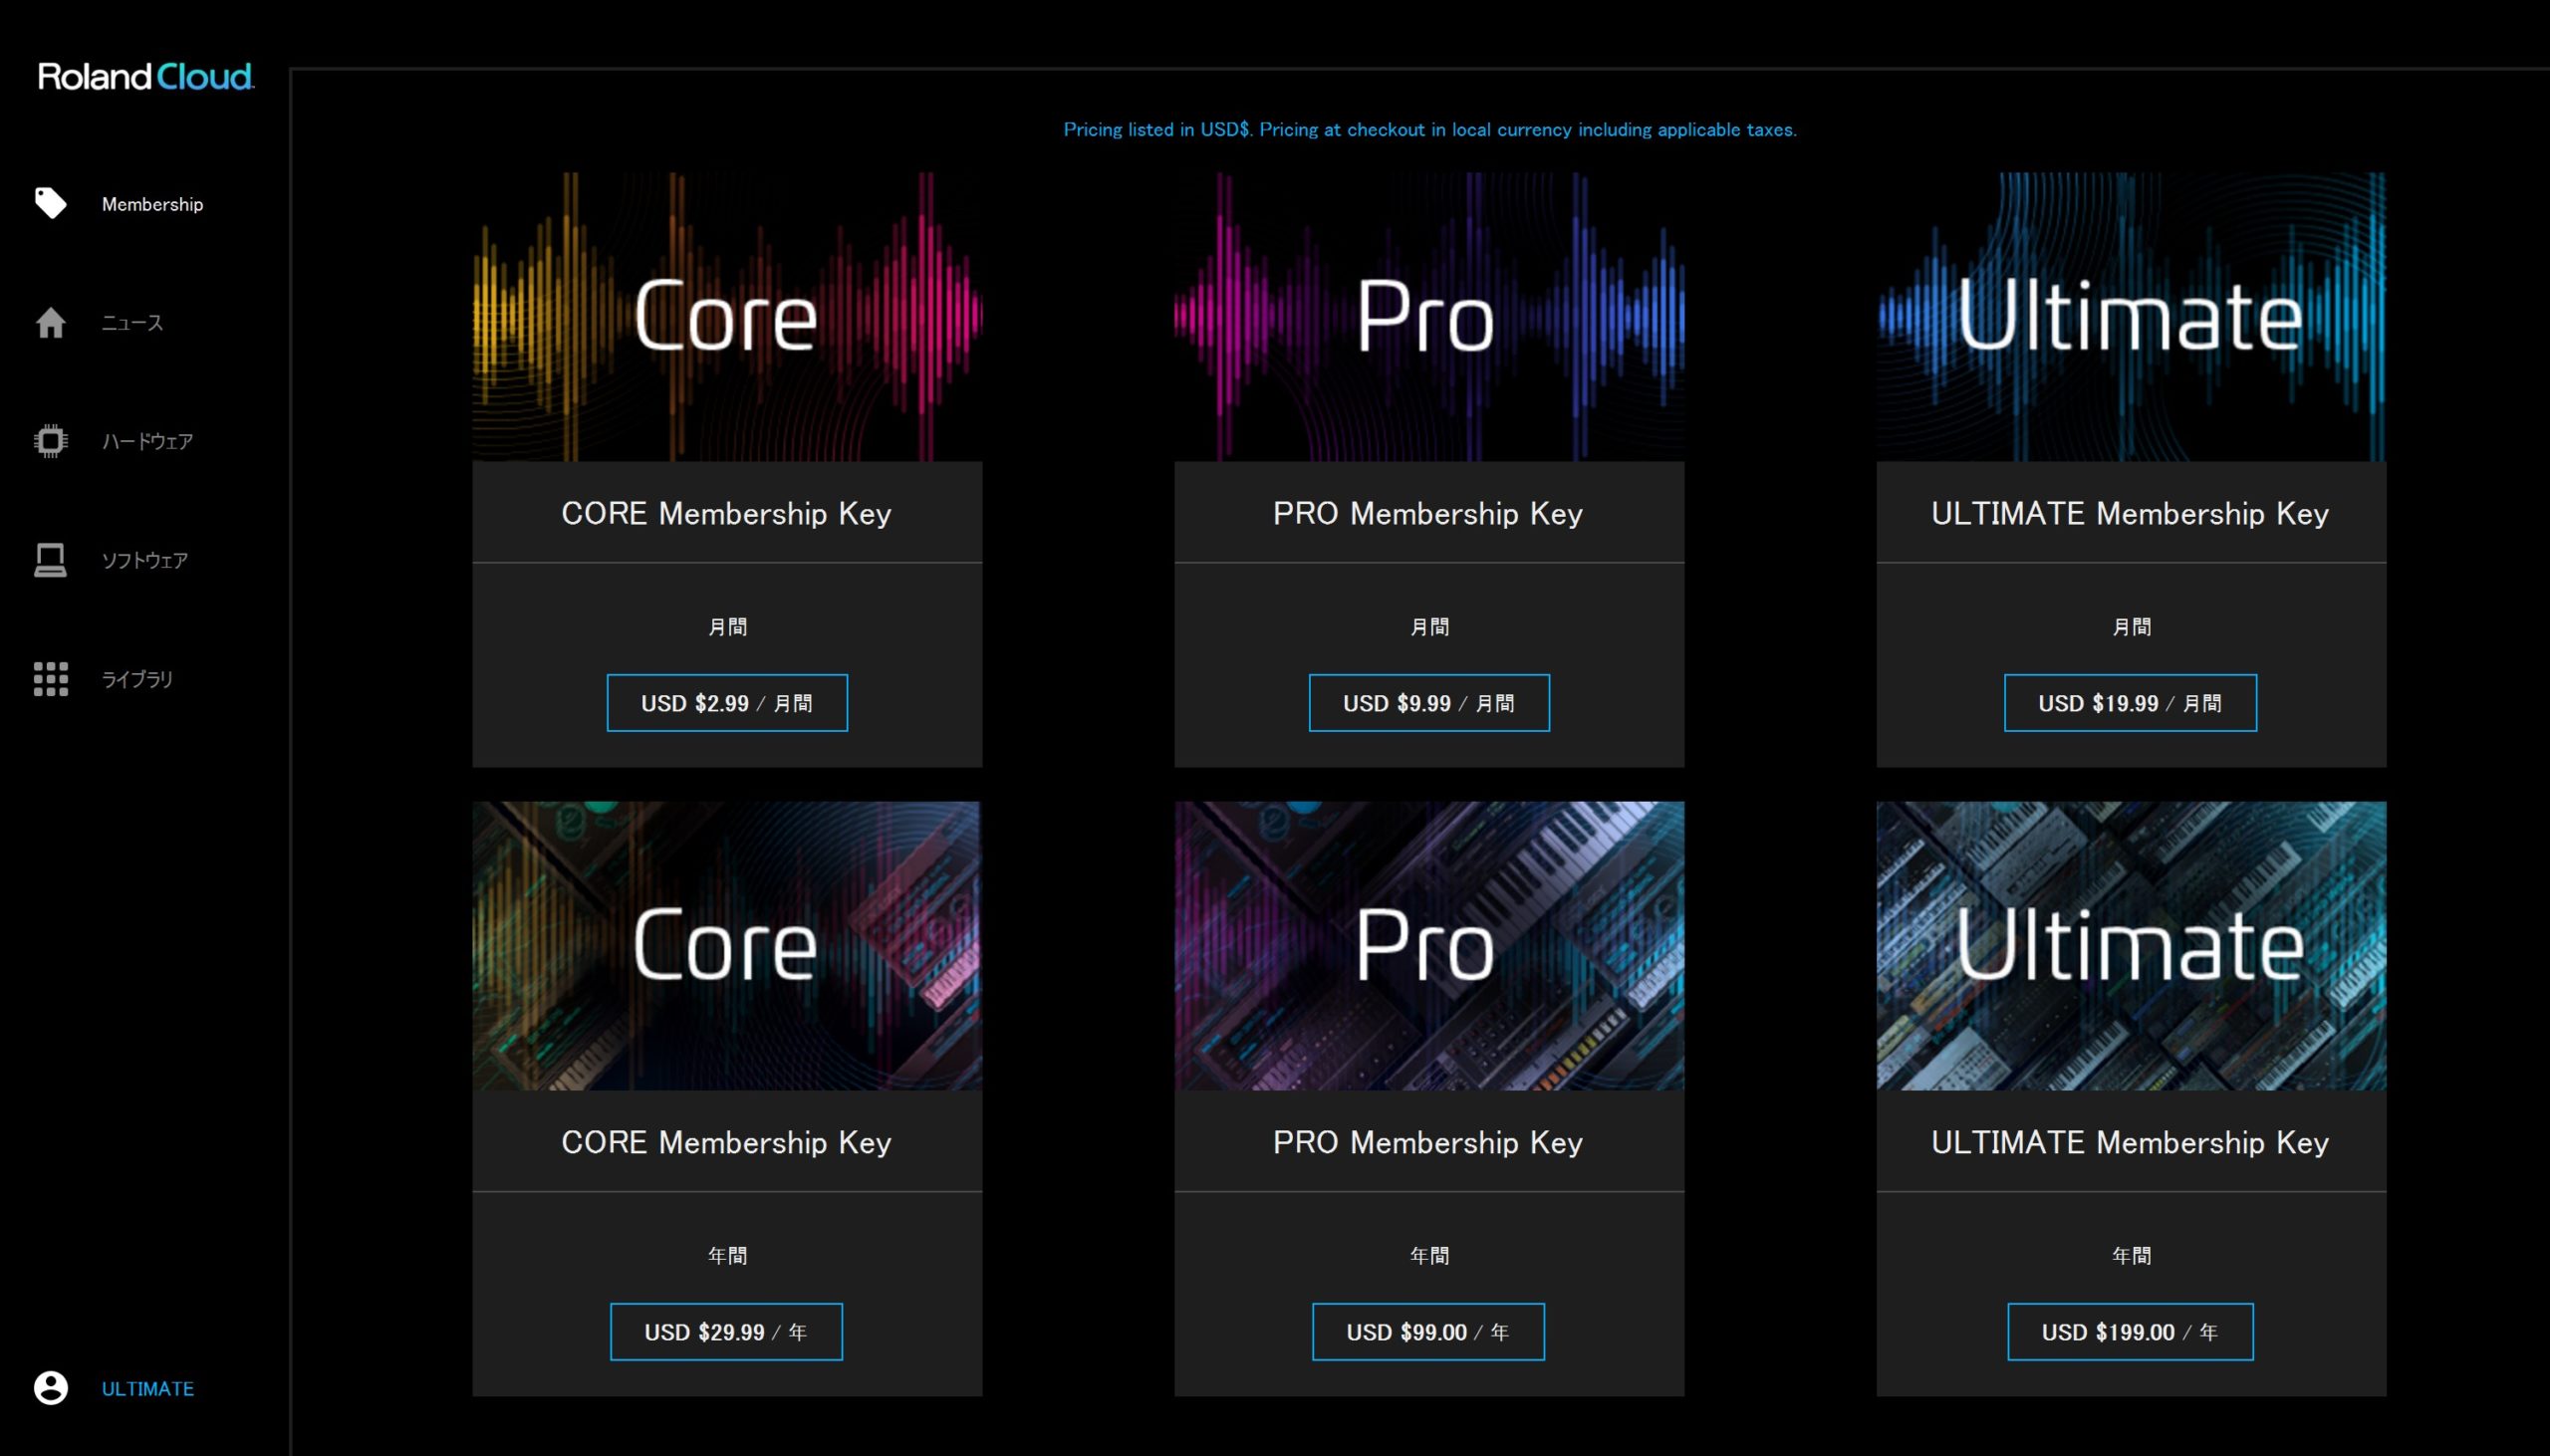Image resolution: width=2550 pixels, height=1456 pixels.
Task: Buy Pro yearly at USD $99.00
Action: [1428, 1332]
